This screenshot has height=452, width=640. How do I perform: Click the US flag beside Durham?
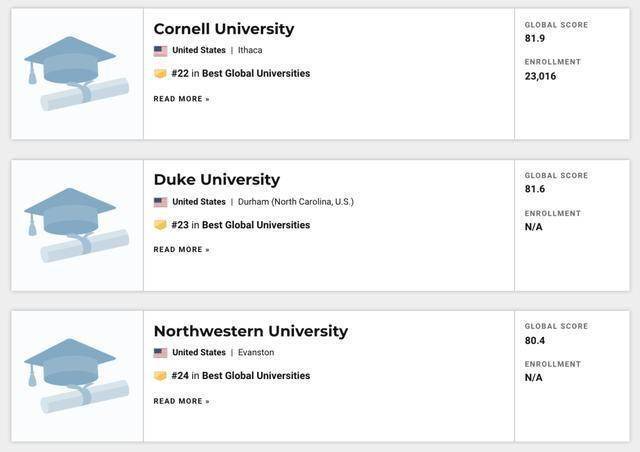click(x=160, y=201)
